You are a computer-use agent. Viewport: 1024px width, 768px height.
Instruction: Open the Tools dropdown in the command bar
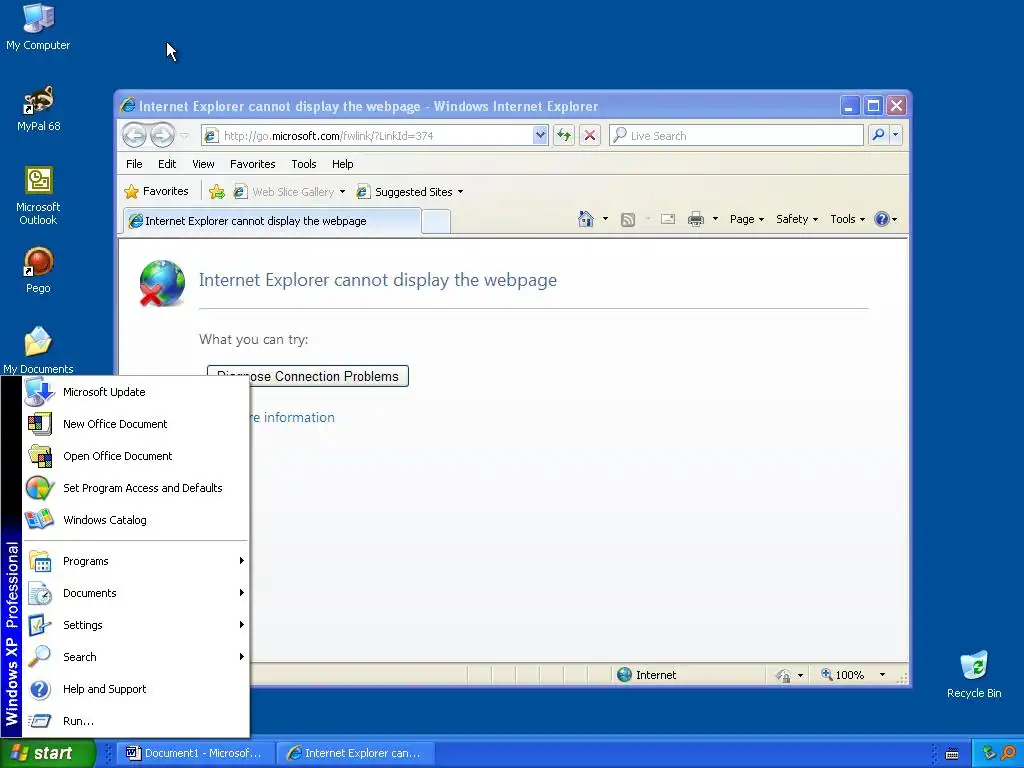click(x=848, y=219)
